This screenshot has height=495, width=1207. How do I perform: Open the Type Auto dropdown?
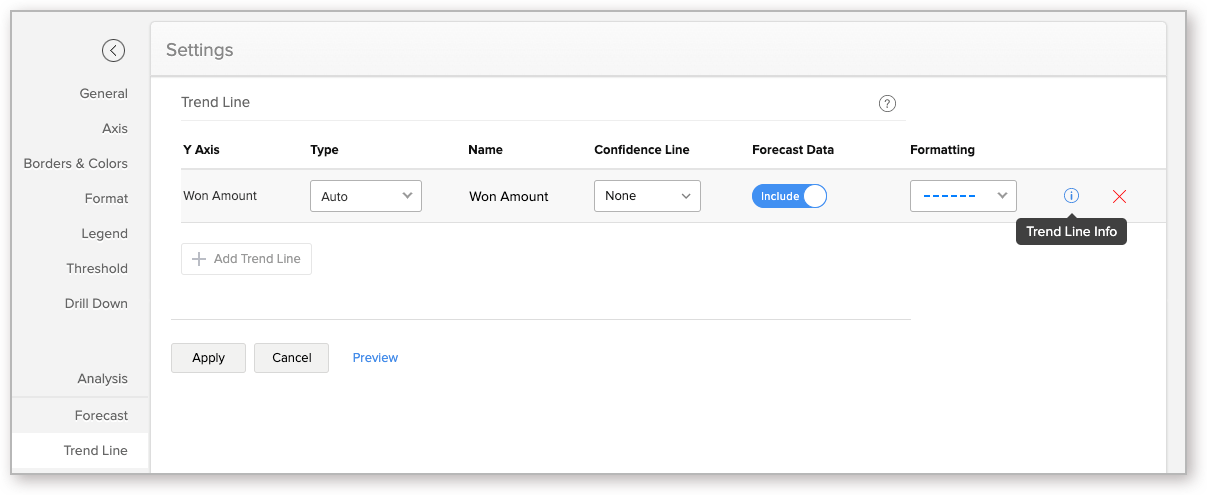pyautogui.click(x=366, y=196)
